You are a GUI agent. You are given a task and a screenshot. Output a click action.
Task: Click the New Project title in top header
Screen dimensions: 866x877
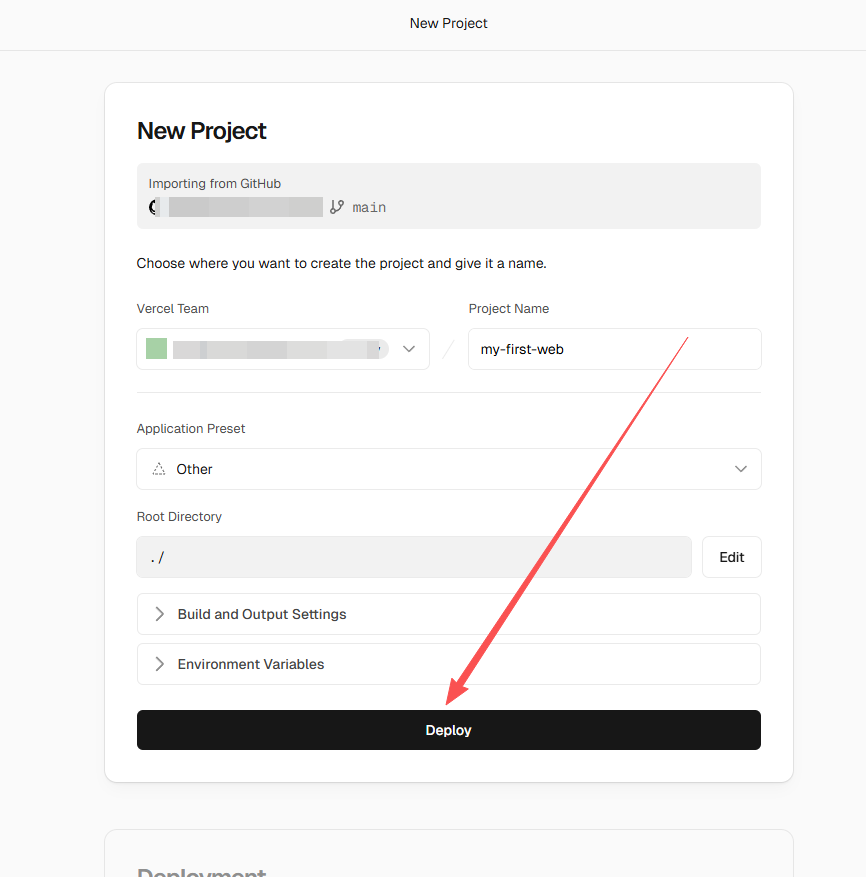tap(448, 23)
